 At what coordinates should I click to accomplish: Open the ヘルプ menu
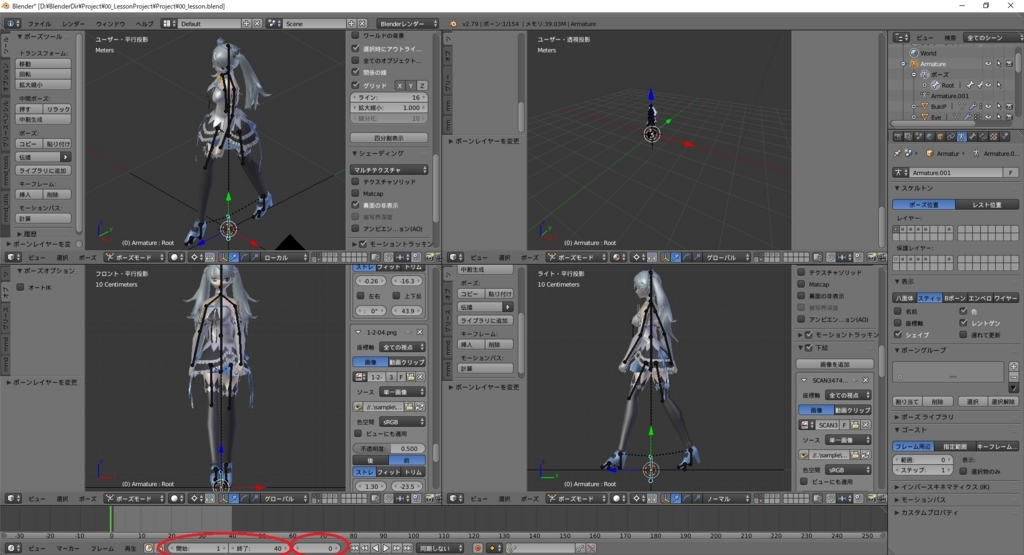coord(144,22)
